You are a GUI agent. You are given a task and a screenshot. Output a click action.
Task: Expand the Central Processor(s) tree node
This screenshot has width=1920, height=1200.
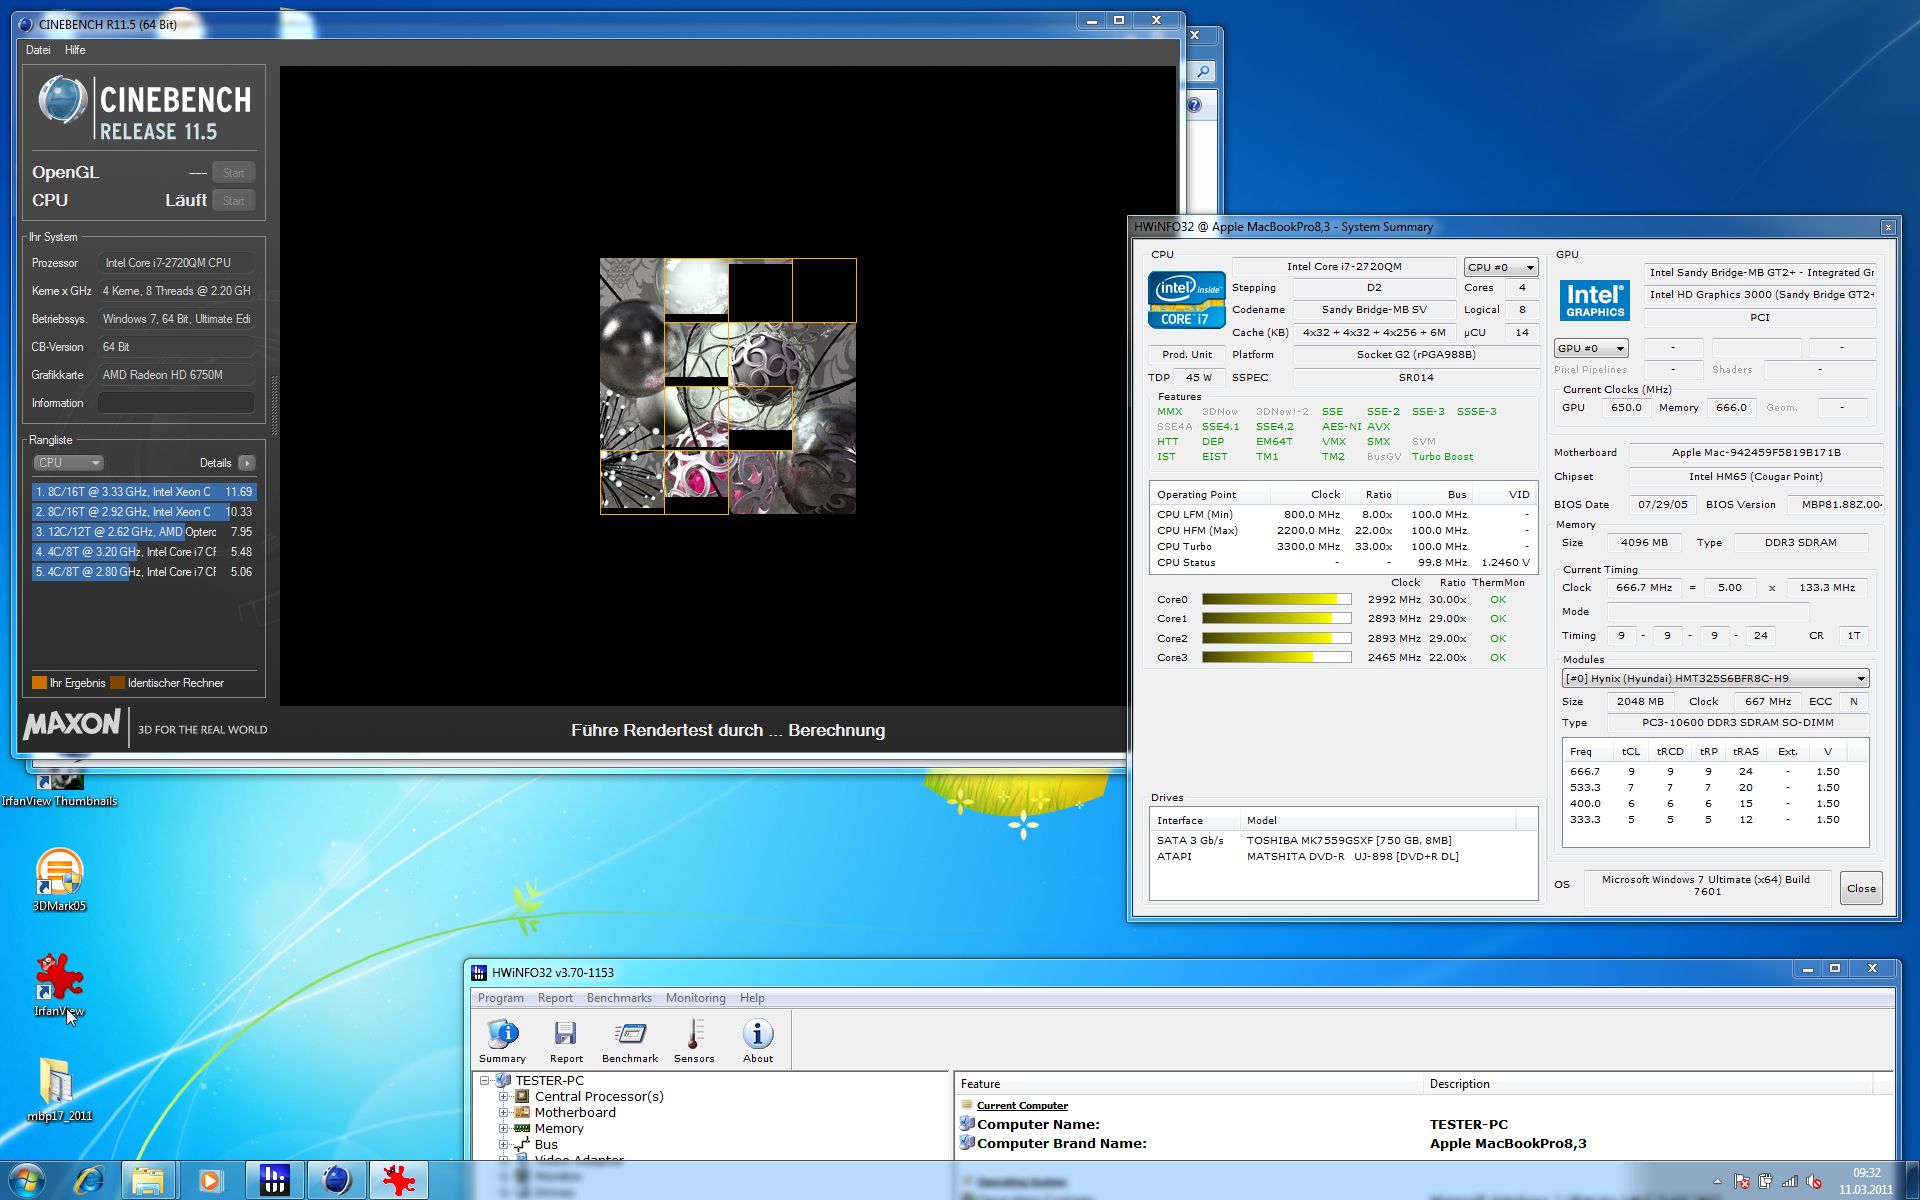tap(504, 1097)
